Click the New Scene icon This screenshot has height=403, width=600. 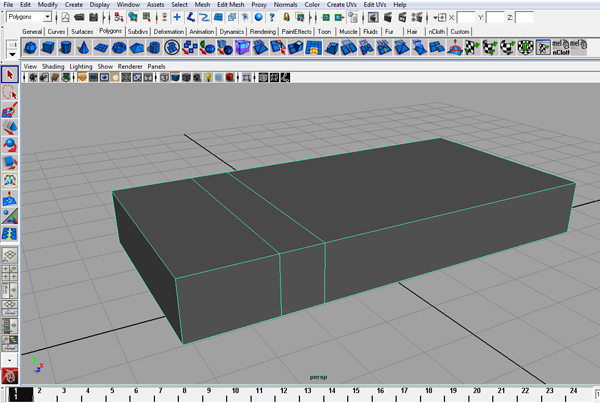[x=65, y=17]
